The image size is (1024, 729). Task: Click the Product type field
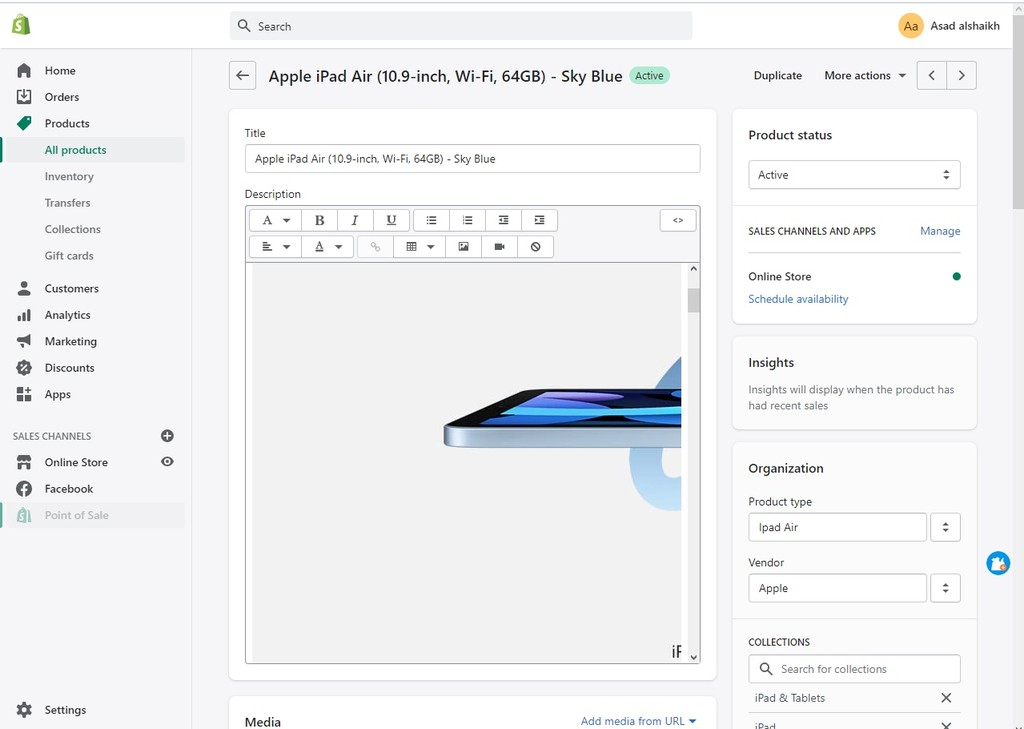pos(837,527)
